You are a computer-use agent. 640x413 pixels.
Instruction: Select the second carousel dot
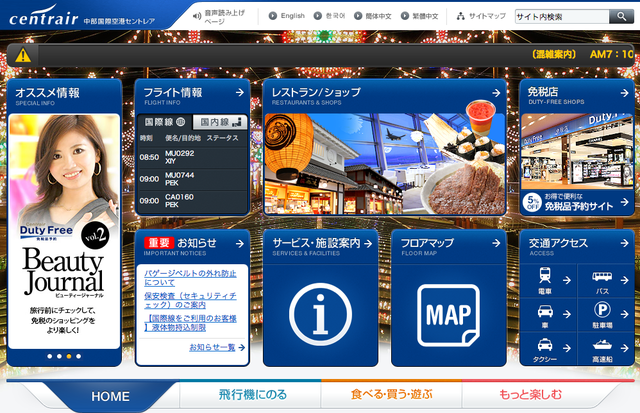point(59,356)
